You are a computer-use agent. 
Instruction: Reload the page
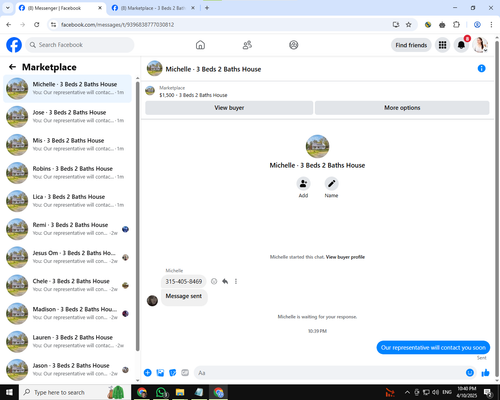point(37,25)
